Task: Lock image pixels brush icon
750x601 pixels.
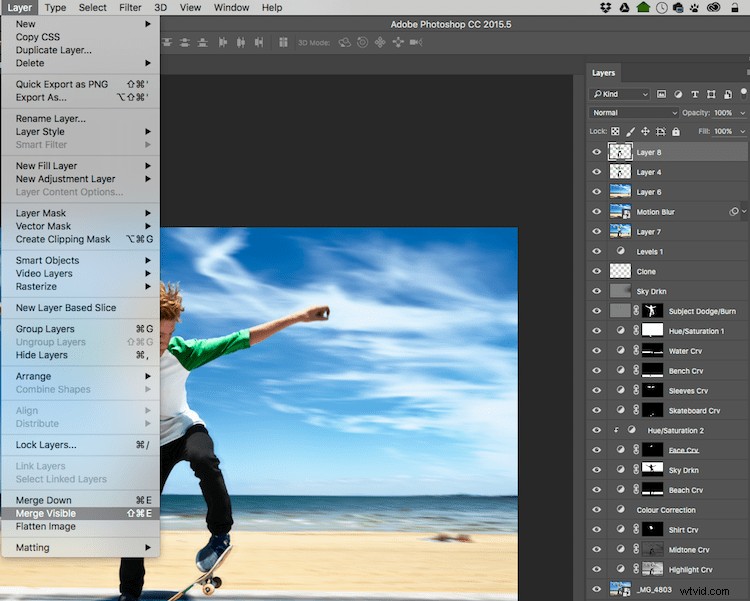Action: [630, 132]
